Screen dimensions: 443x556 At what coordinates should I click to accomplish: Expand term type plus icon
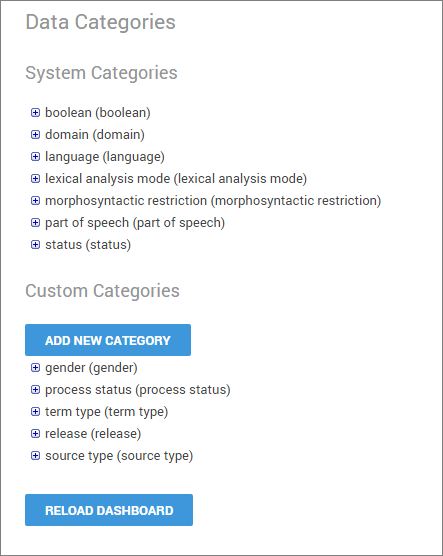35,411
